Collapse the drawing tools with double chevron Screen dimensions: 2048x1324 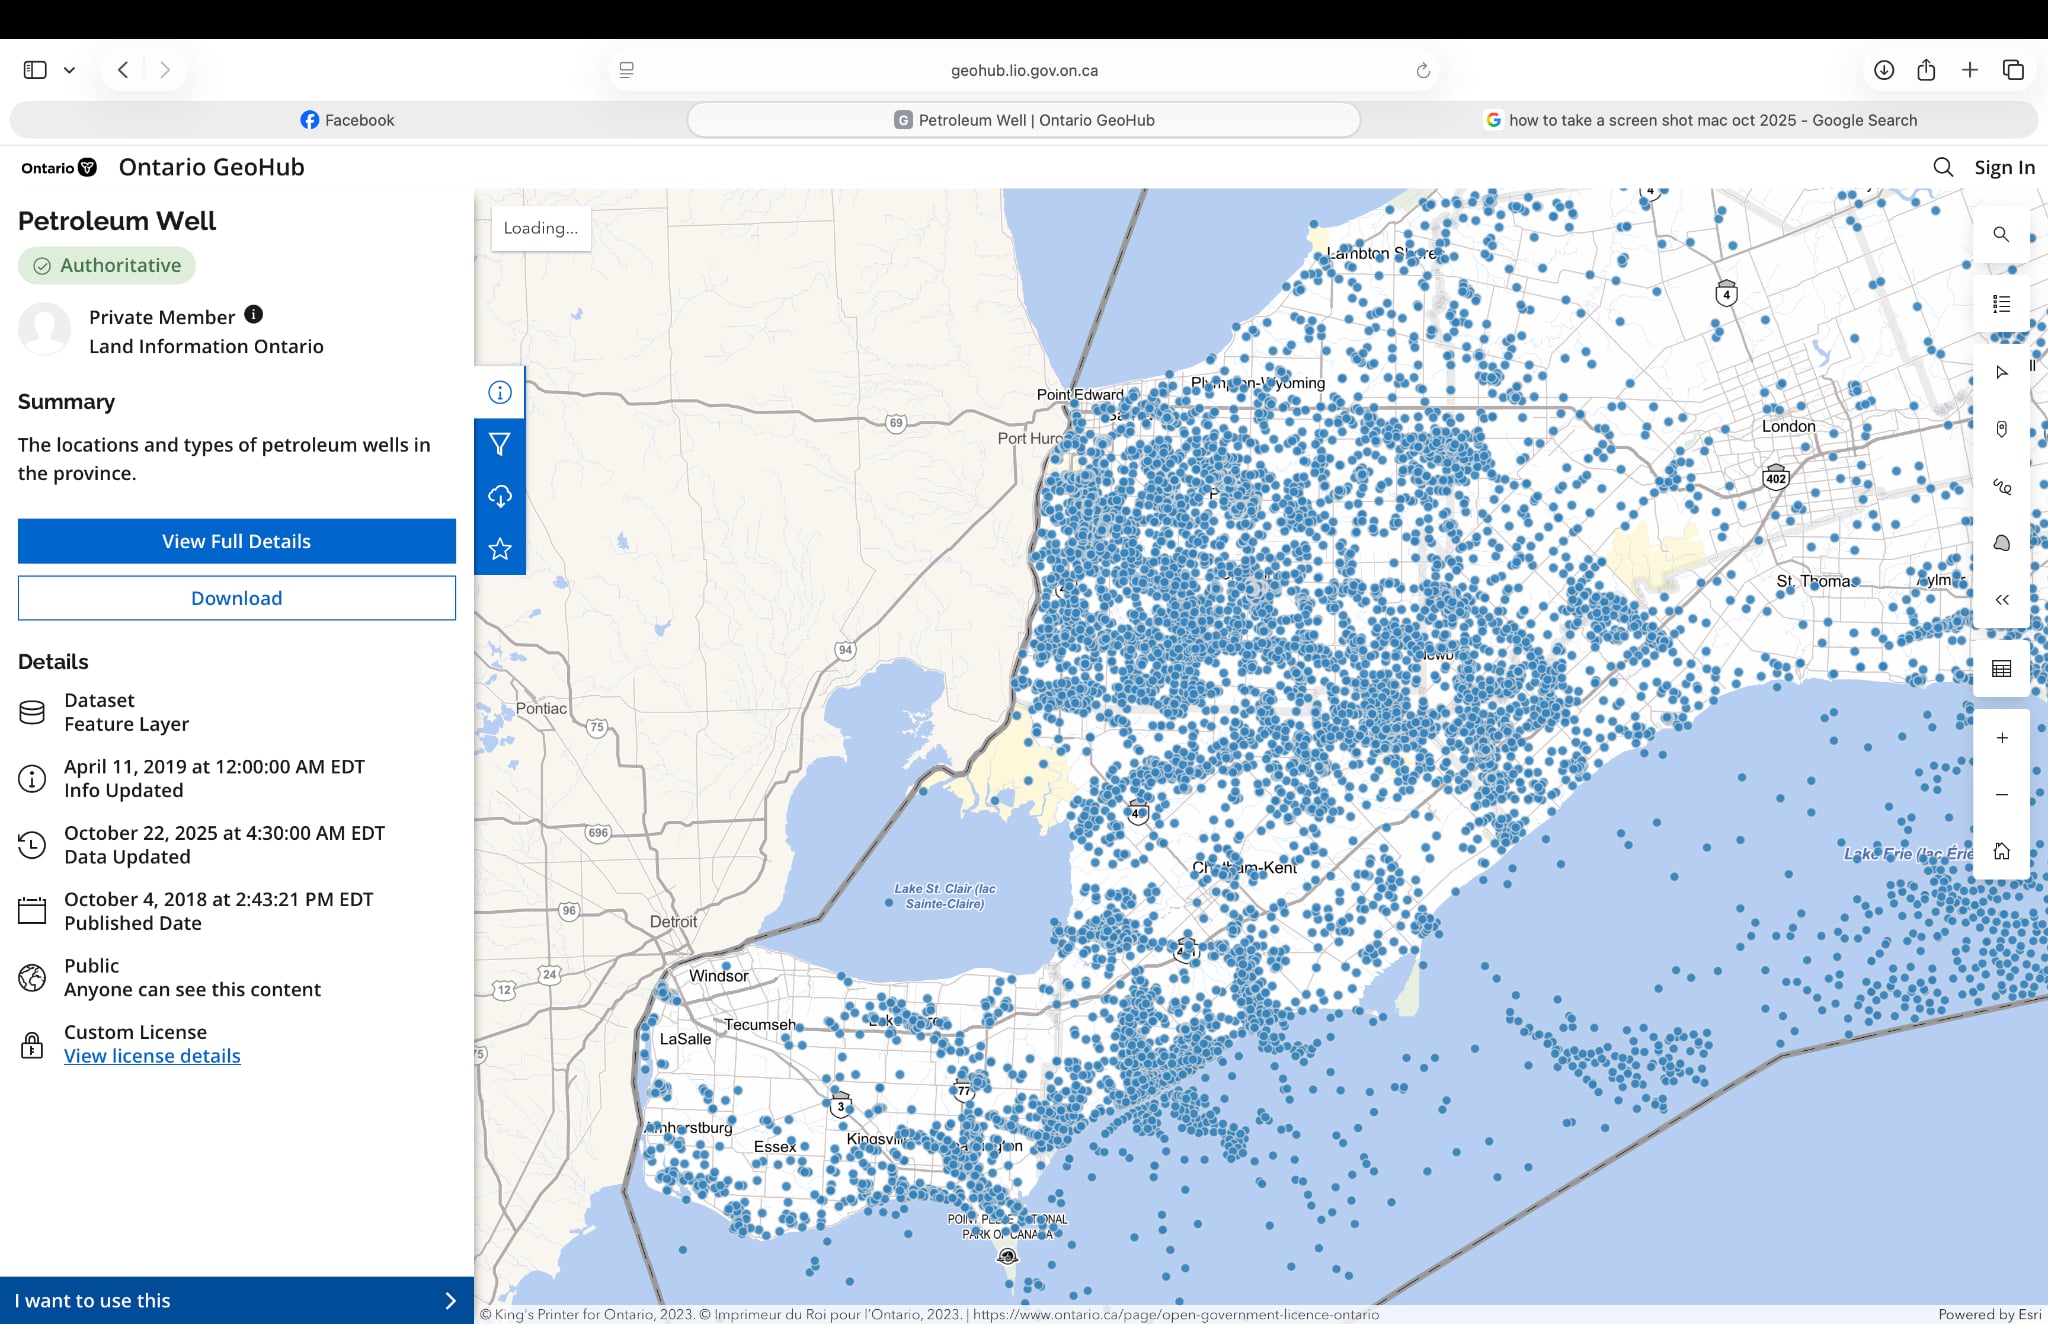pyautogui.click(x=2000, y=600)
